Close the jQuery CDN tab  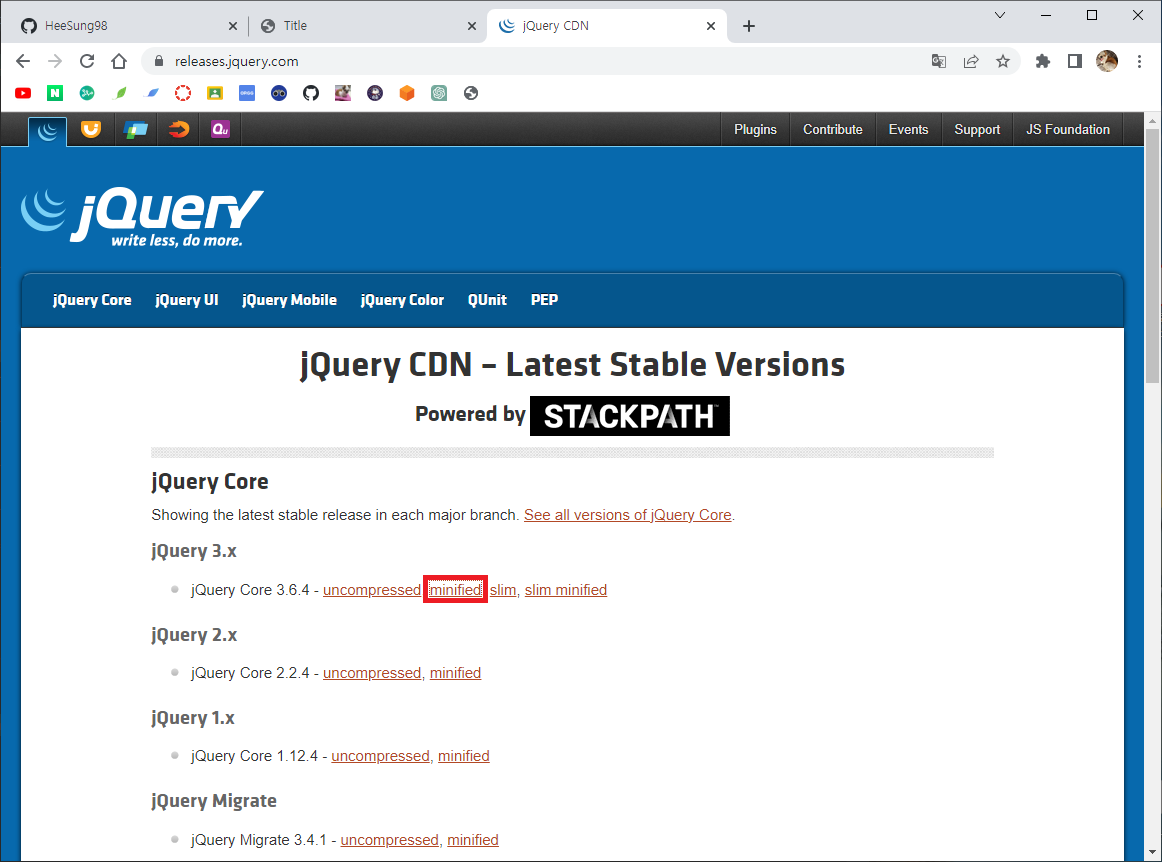(711, 26)
